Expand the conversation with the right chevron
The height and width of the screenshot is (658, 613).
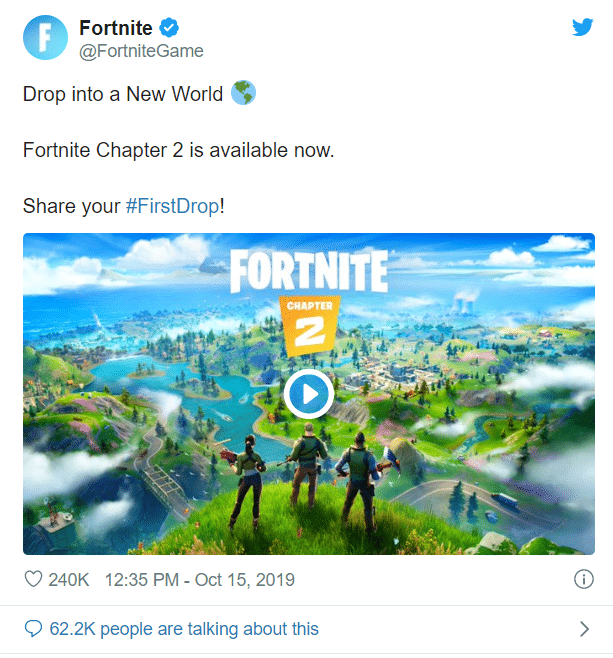[585, 629]
